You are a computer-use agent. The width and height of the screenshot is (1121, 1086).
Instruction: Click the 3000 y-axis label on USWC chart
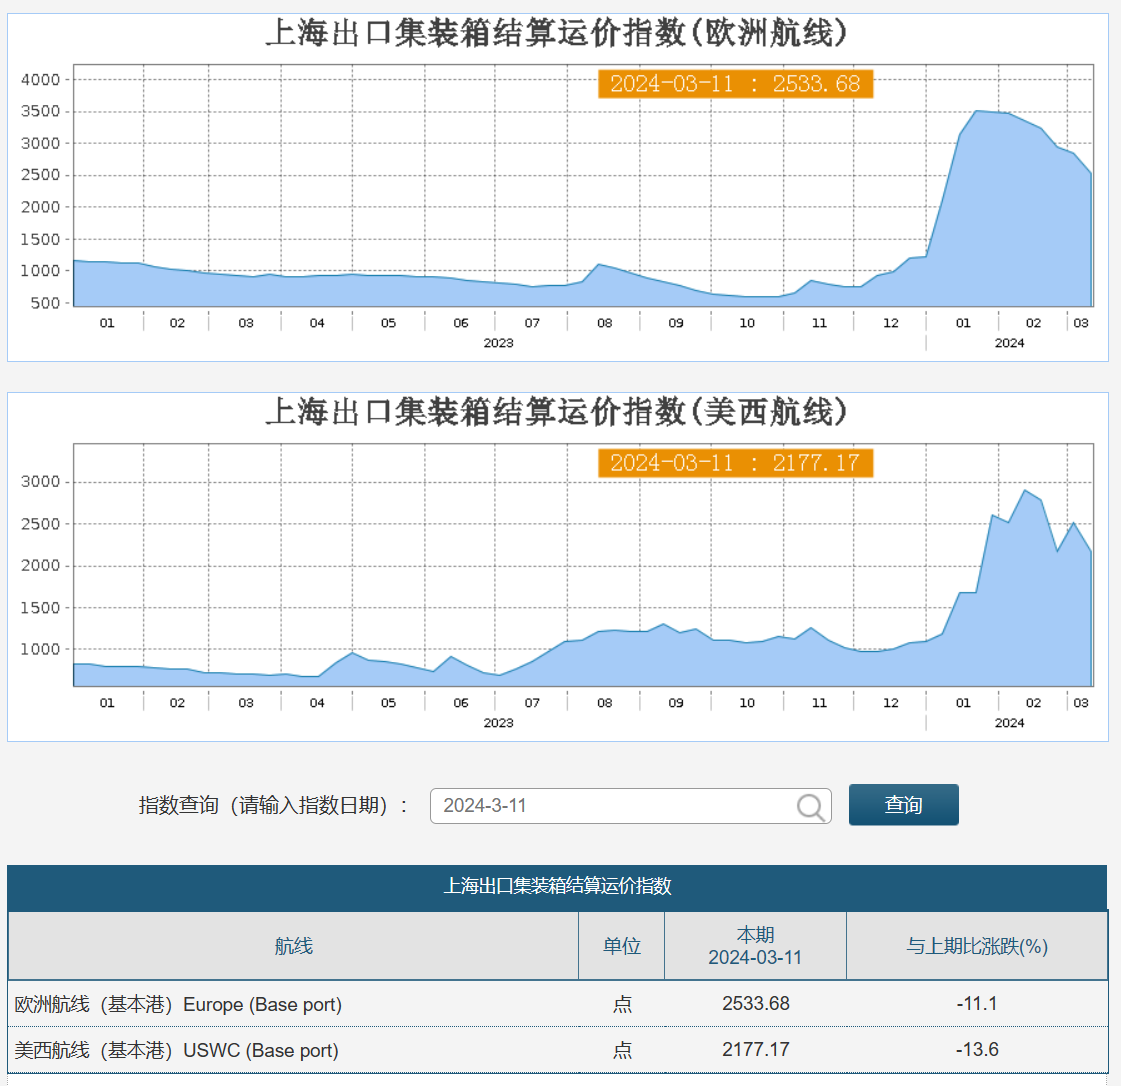pos(40,482)
